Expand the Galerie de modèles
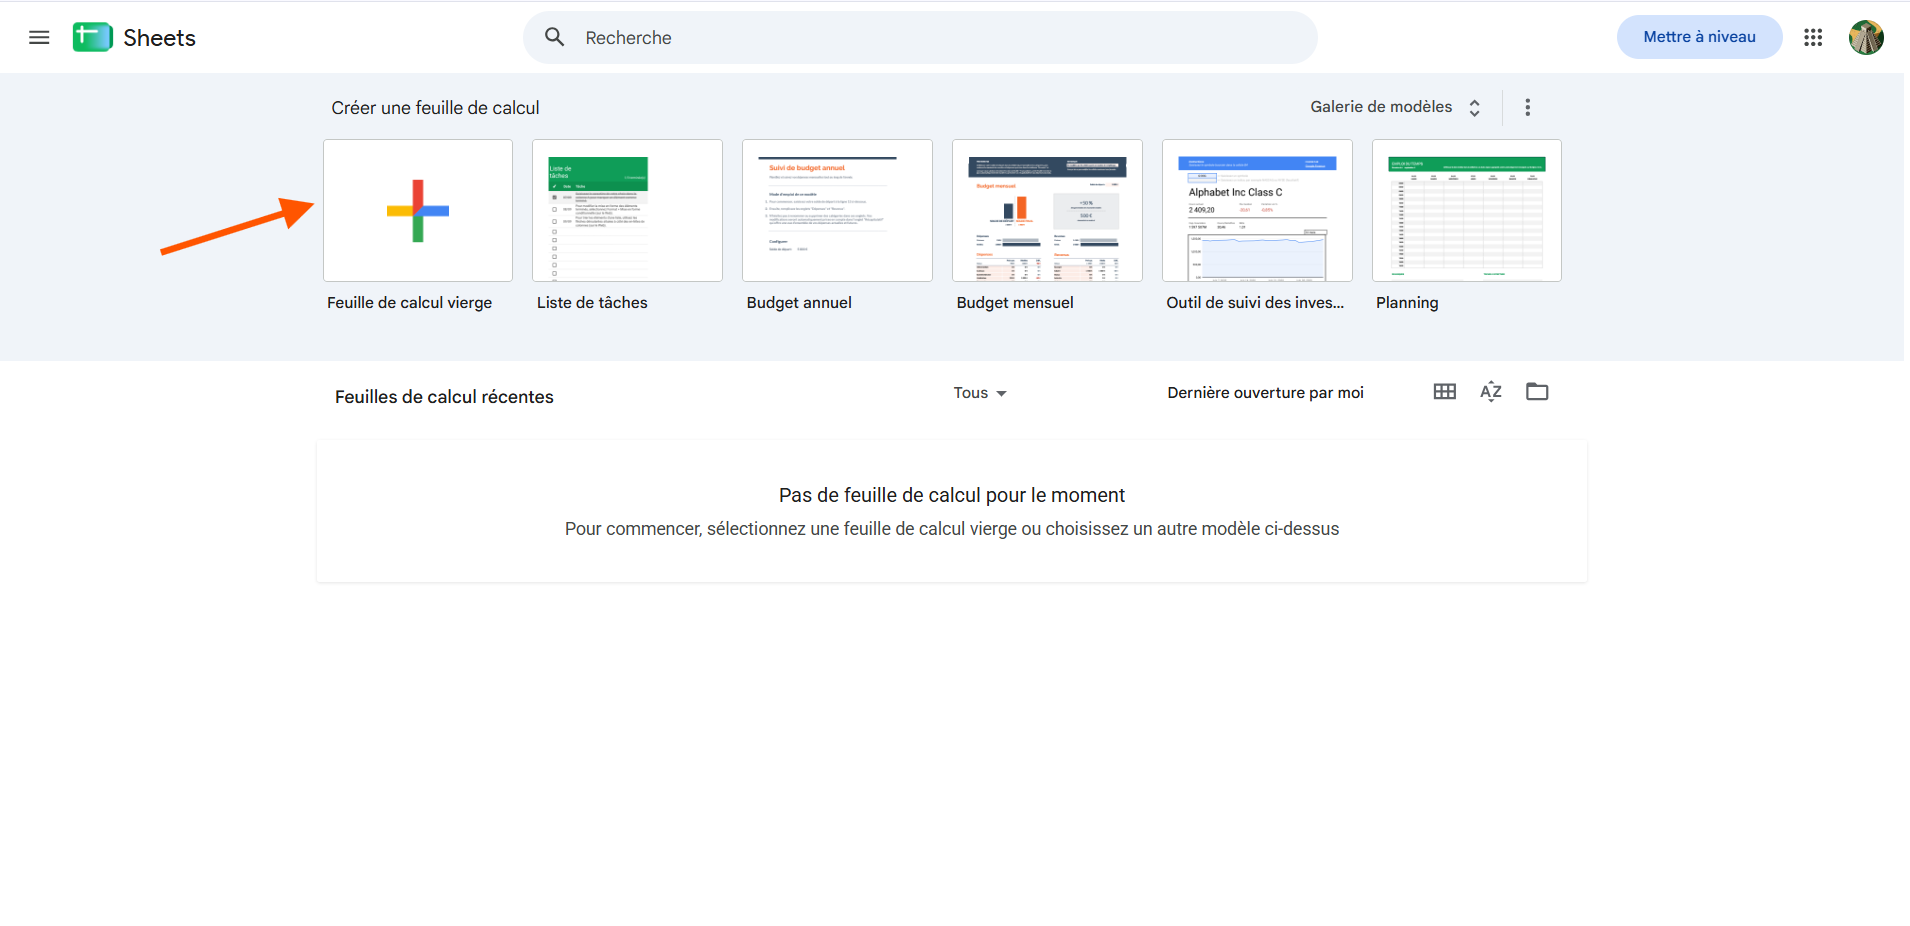The width and height of the screenshot is (1910, 926). click(1396, 107)
